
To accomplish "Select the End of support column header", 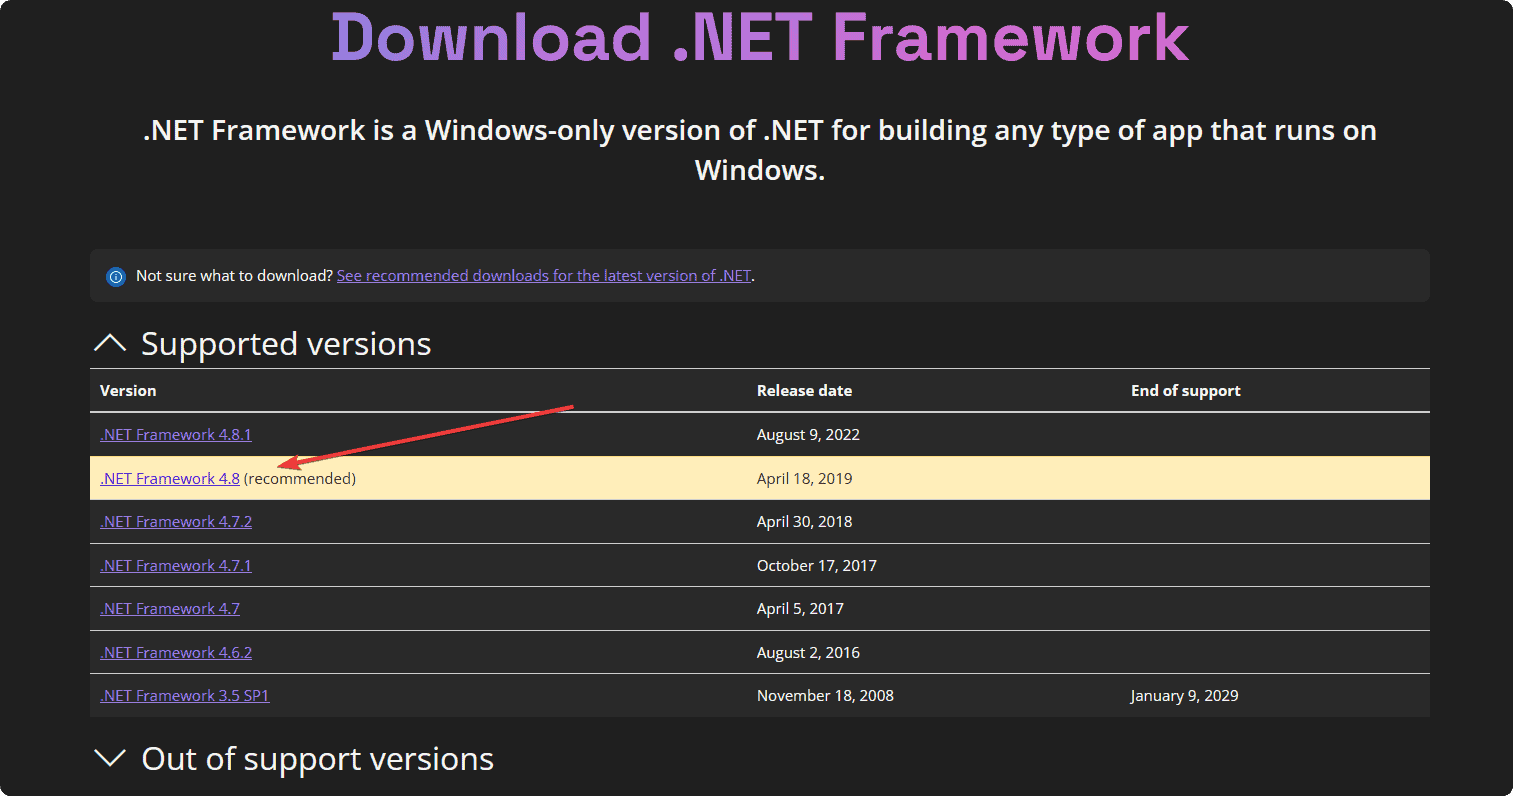I will click(x=1186, y=390).
